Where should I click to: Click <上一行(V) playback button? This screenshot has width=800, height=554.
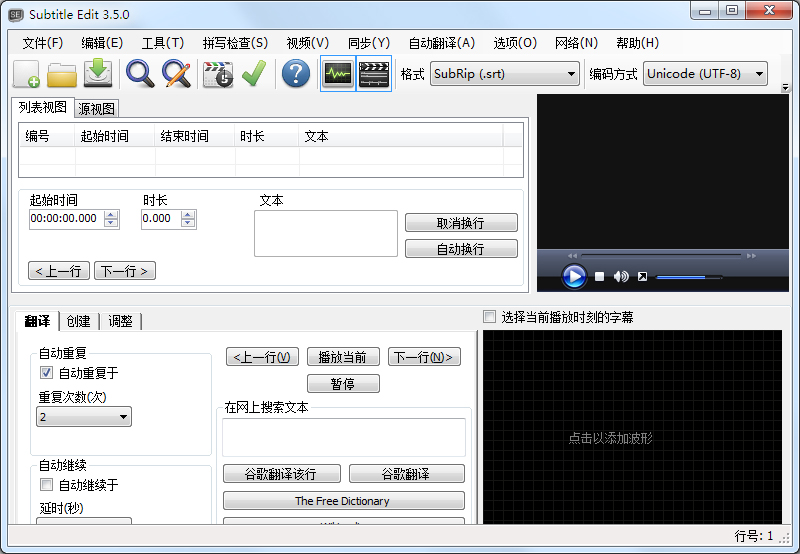click(262, 357)
